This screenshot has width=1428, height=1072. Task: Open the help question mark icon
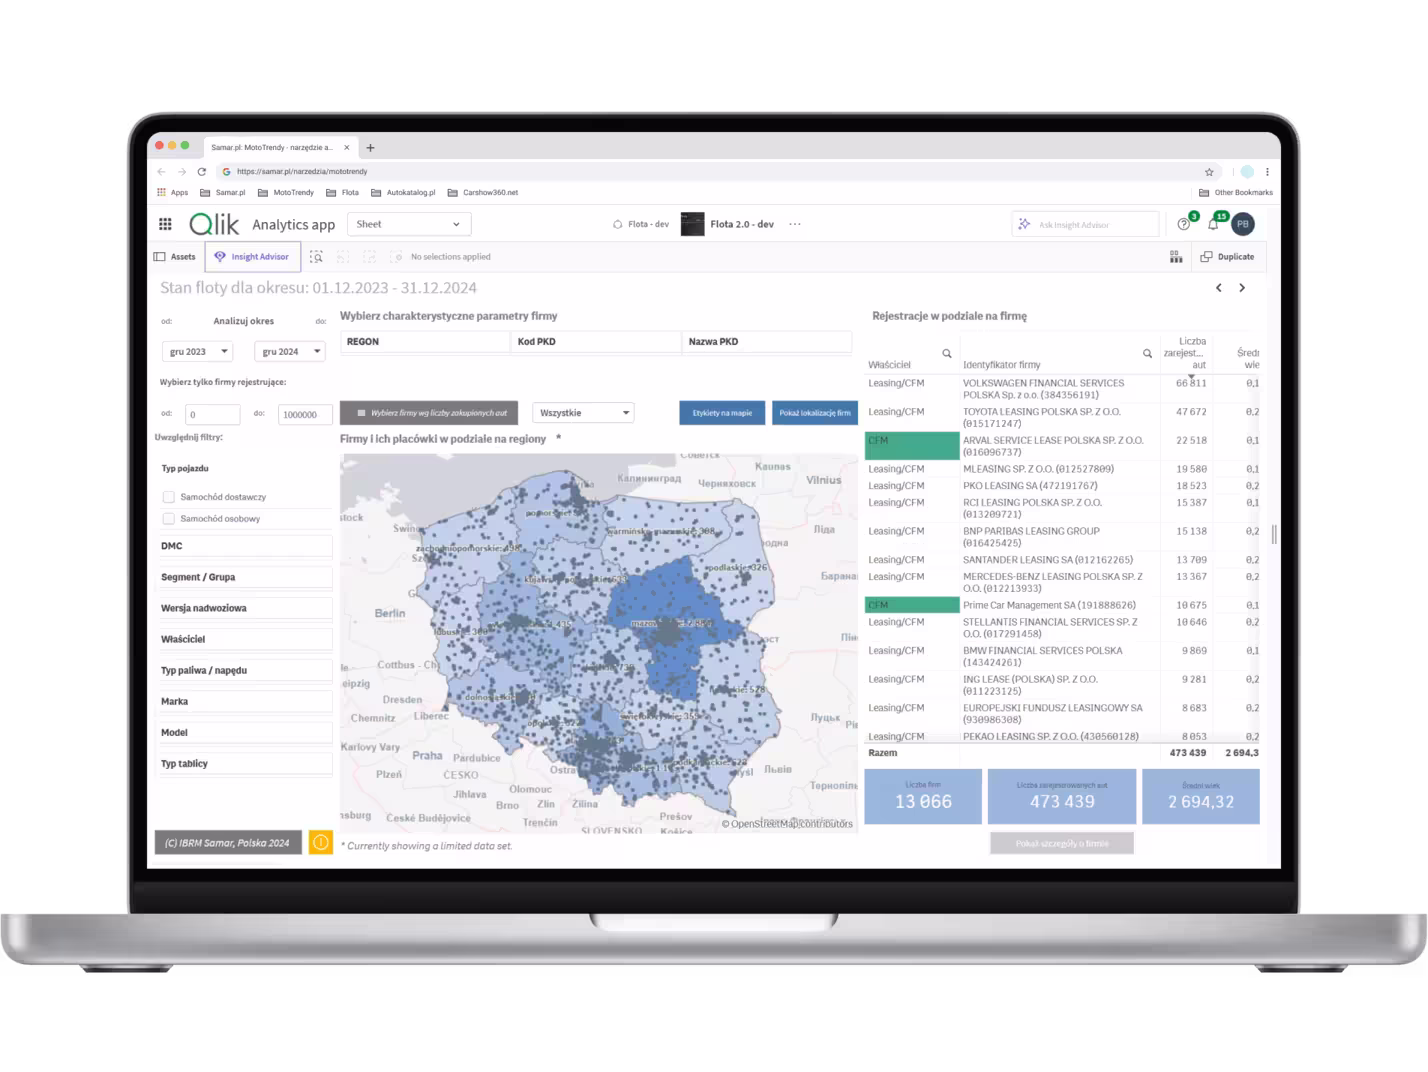point(1184,224)
